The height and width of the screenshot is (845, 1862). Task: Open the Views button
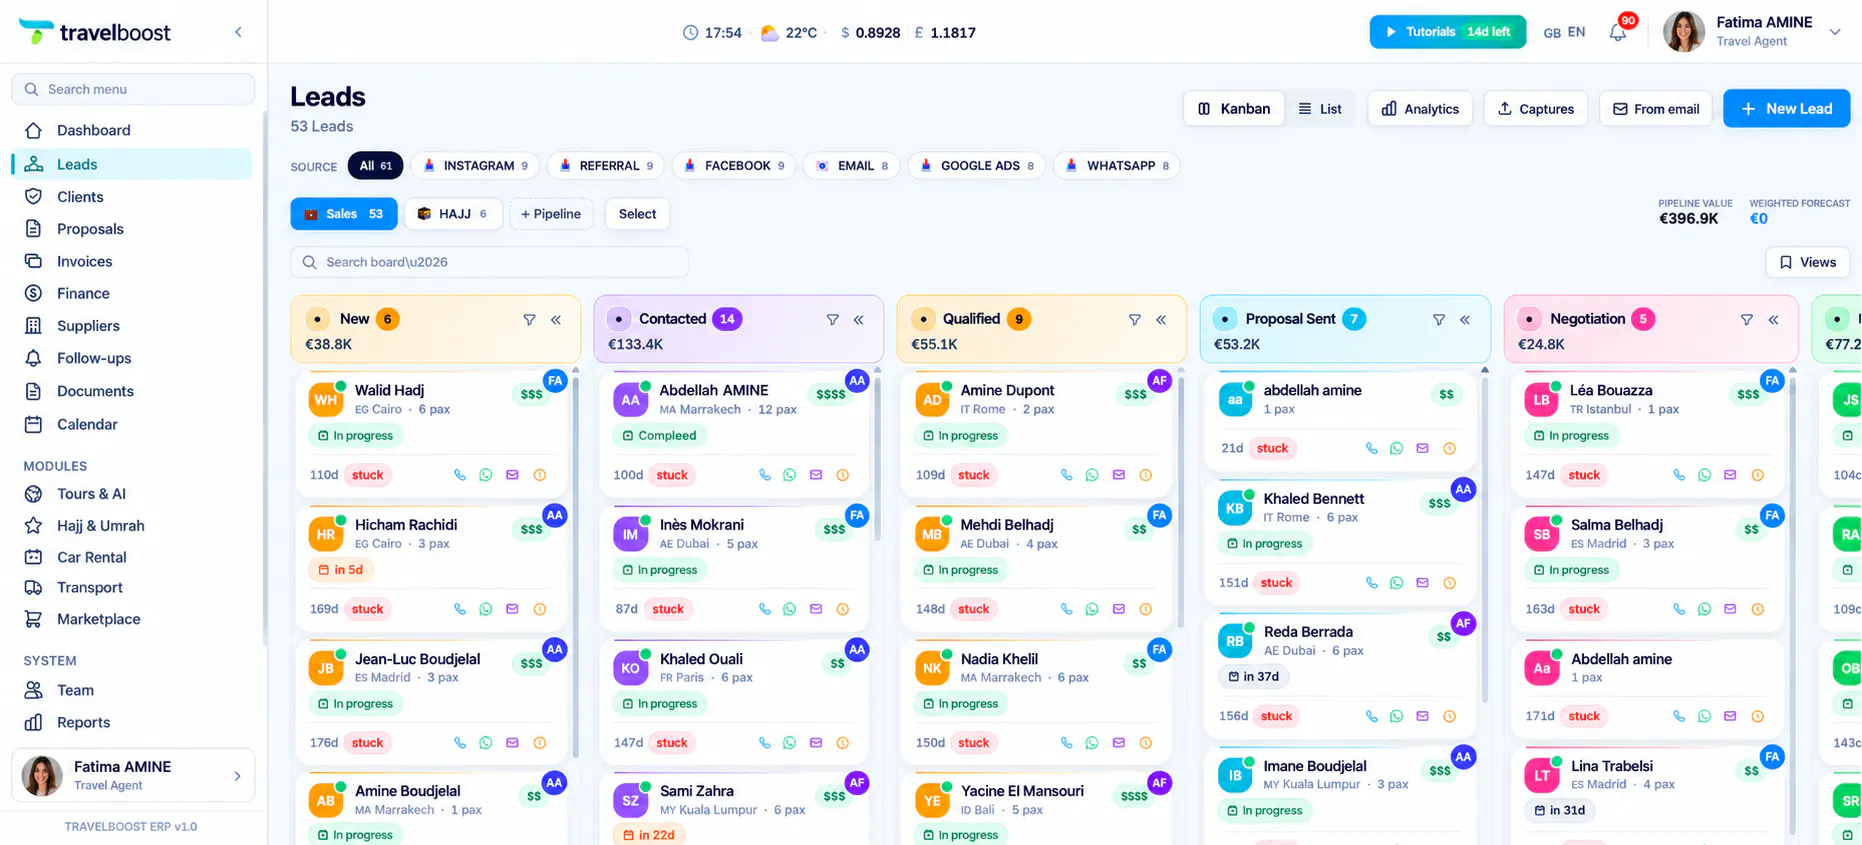tap(1807, 262)
